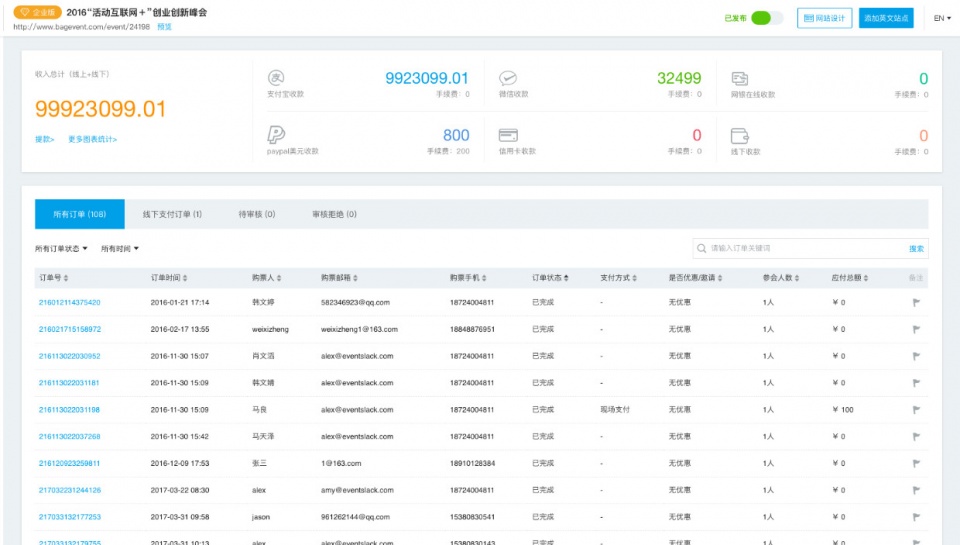Click flag icon for order 217033132177253

tap(916, 517)
